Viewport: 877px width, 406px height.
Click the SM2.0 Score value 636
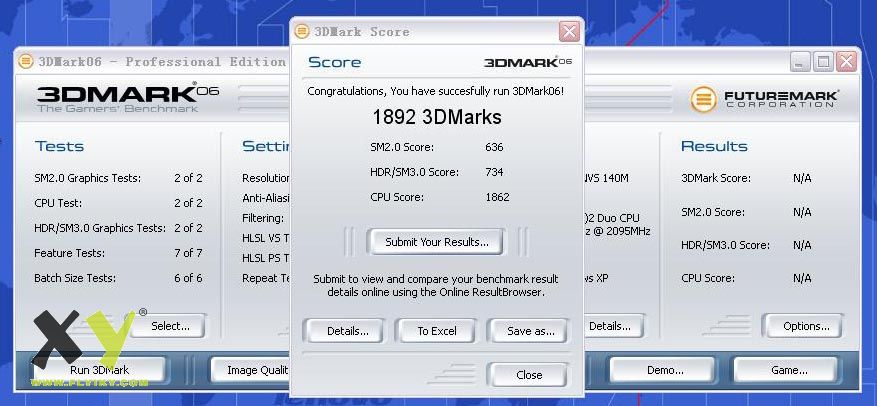494,147
